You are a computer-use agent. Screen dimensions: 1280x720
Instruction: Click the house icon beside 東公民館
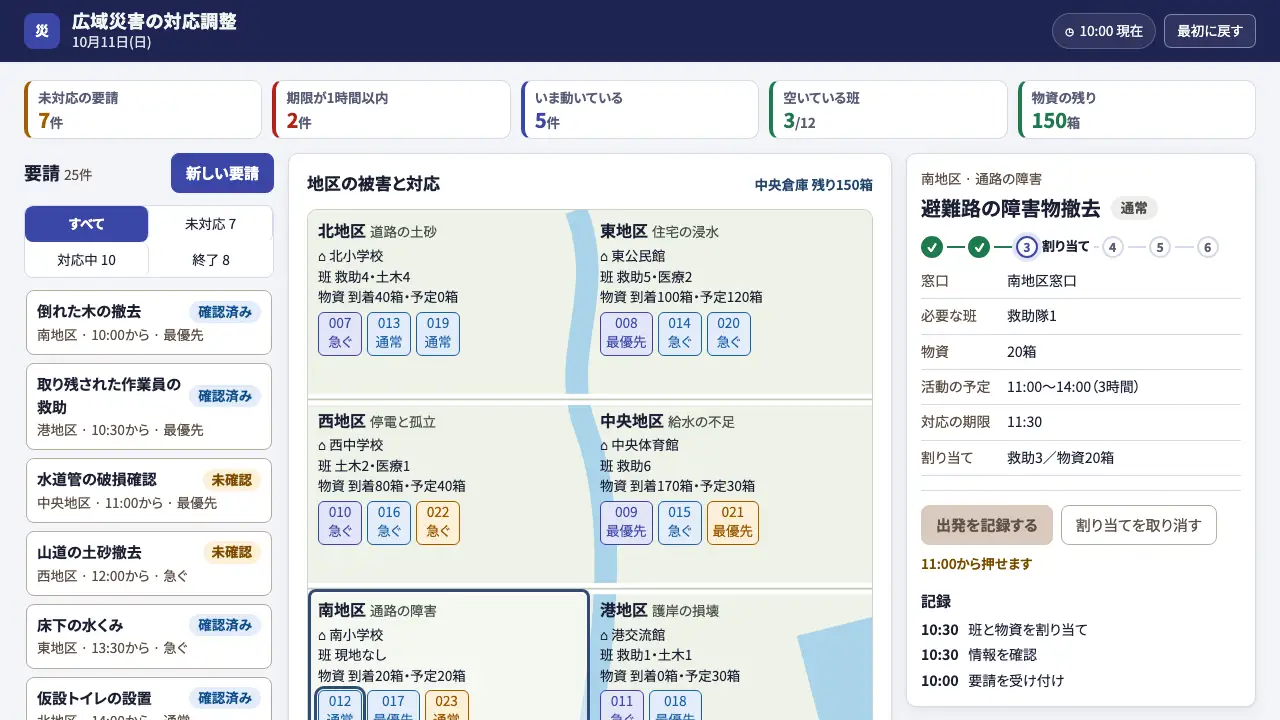point(605,255)
